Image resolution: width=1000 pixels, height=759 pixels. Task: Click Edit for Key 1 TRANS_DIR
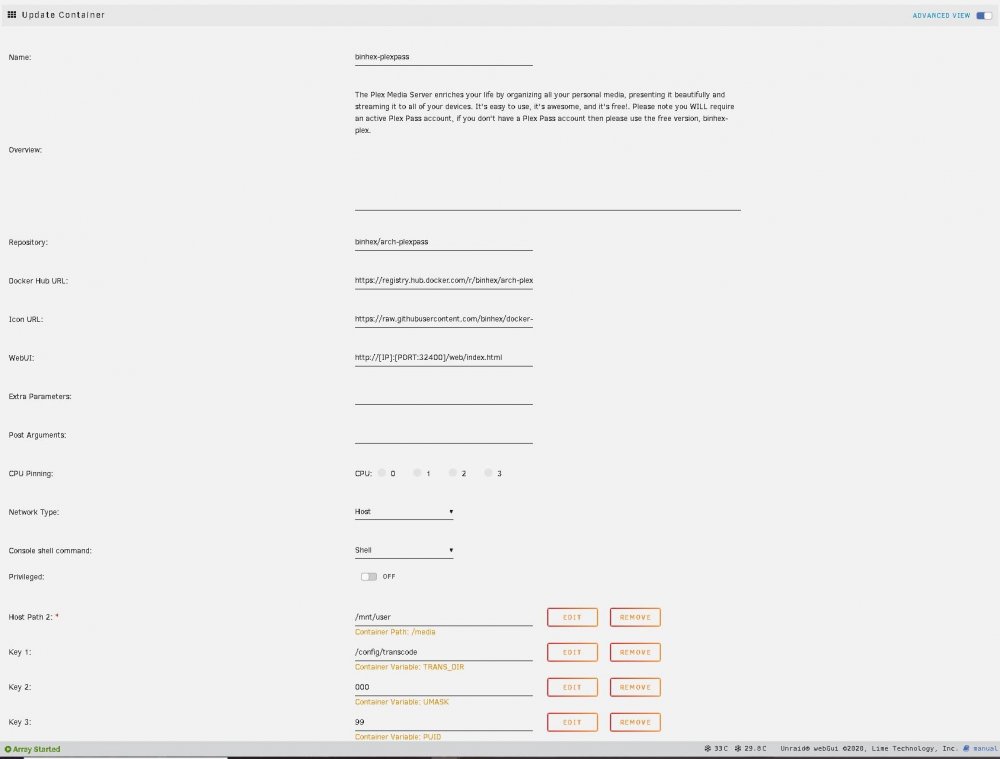coord(572,652)
